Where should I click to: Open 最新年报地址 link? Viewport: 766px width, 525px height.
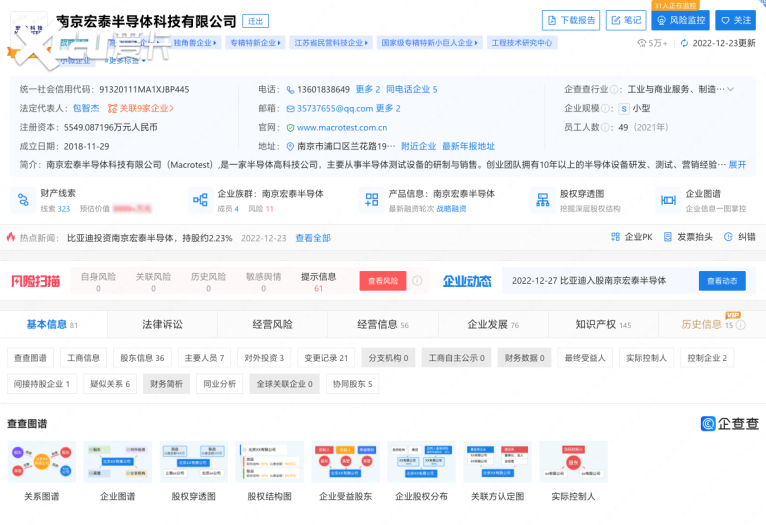click(468, 146)
